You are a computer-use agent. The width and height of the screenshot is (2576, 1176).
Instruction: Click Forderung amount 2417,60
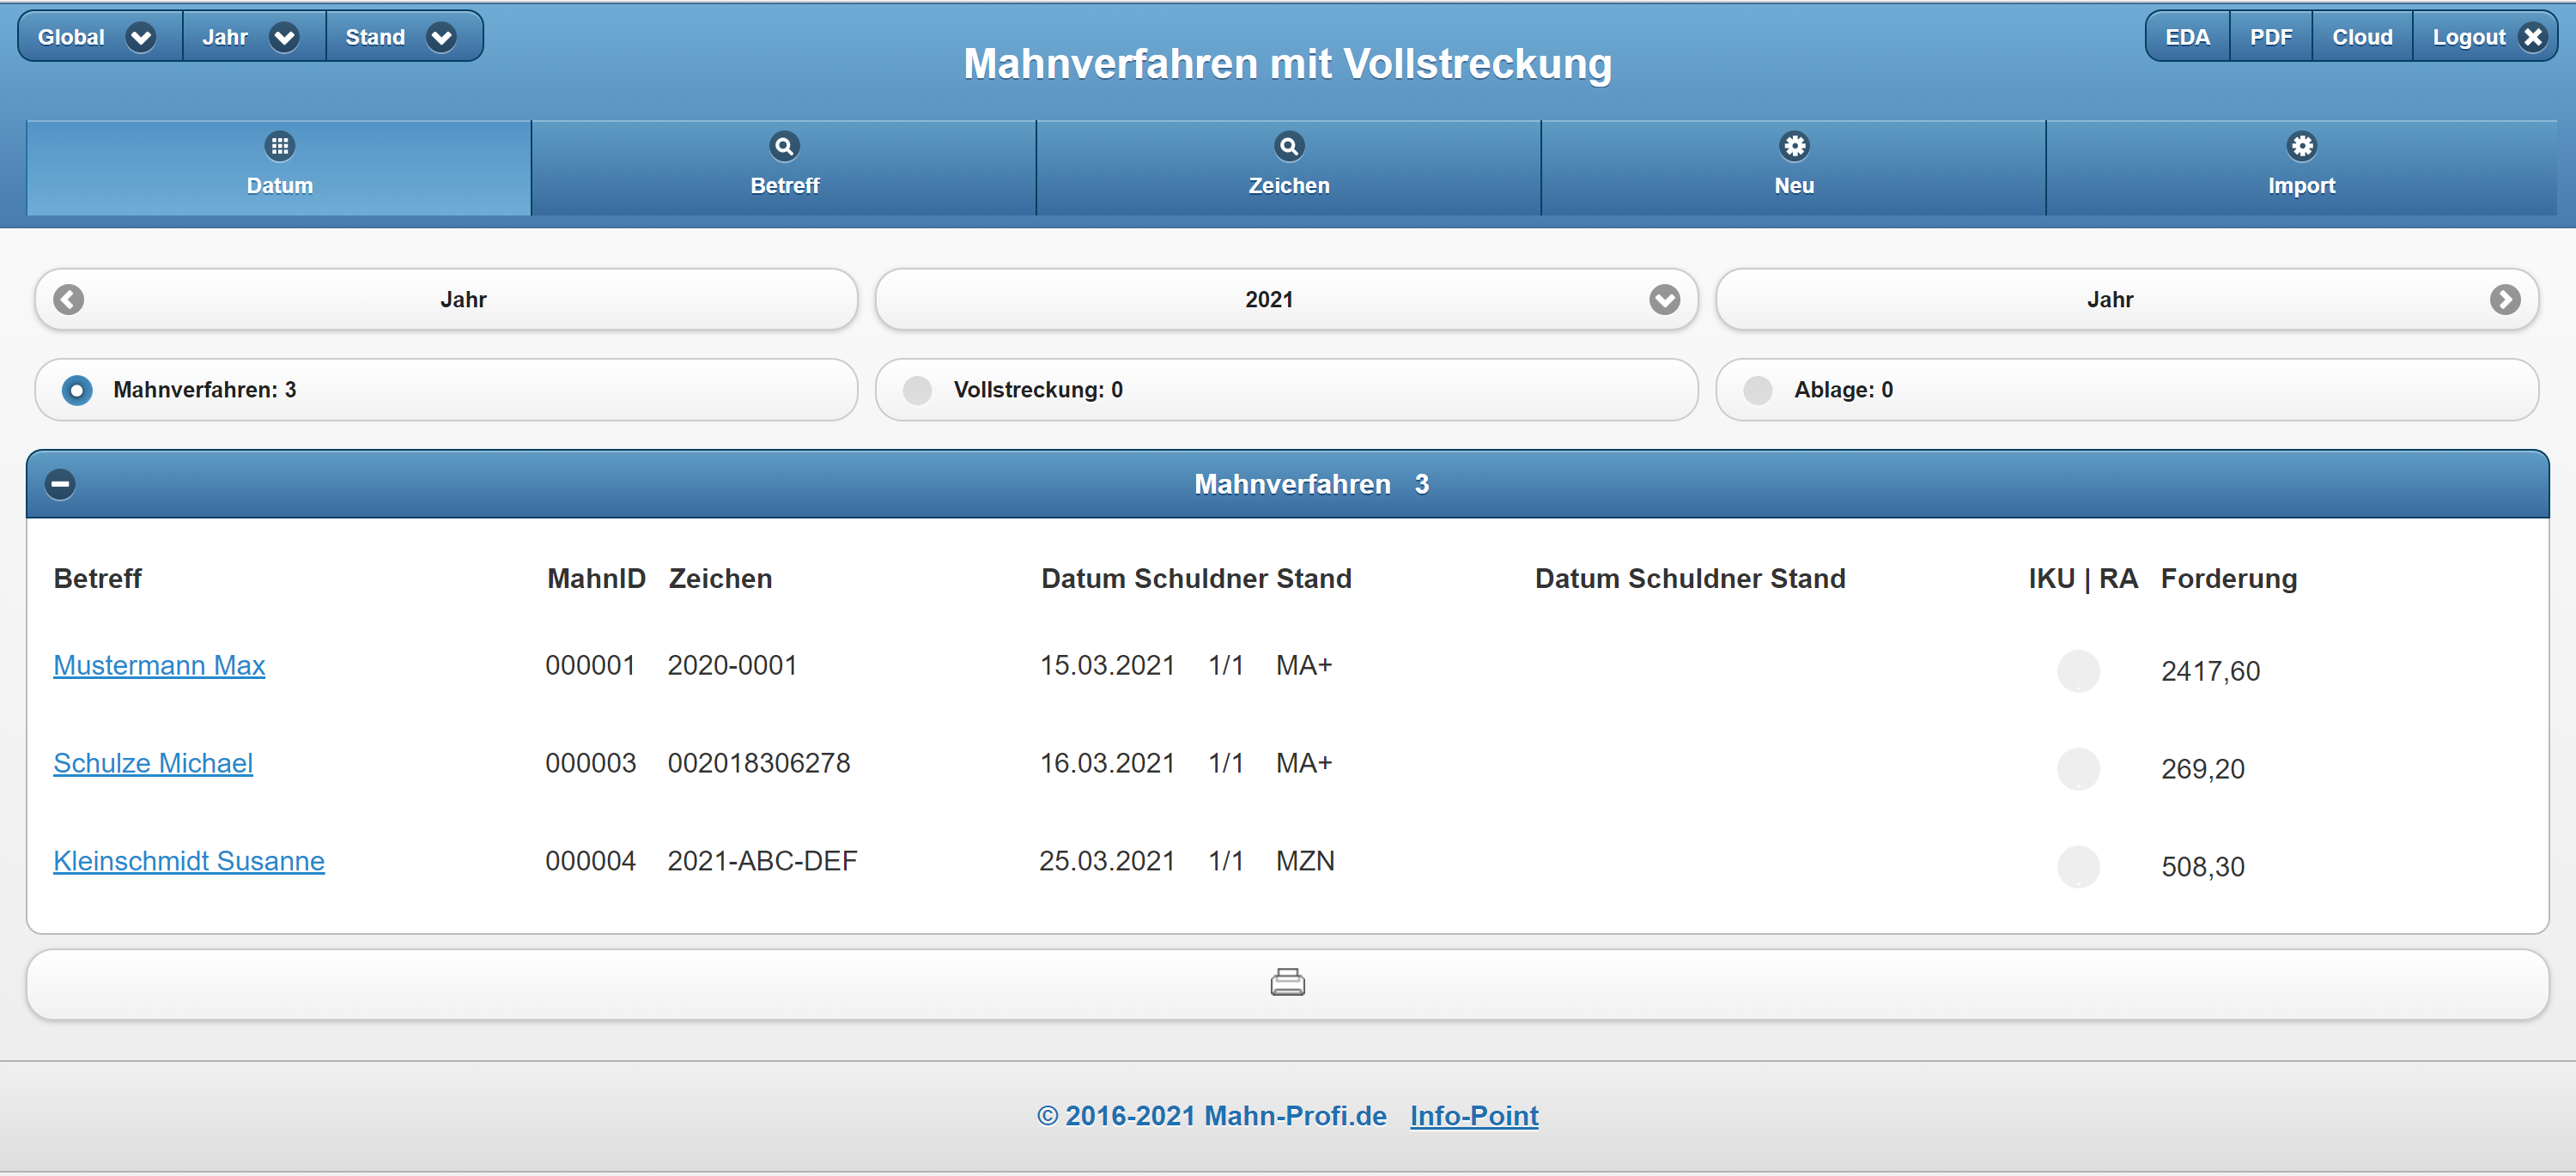tap(2210, 671)
